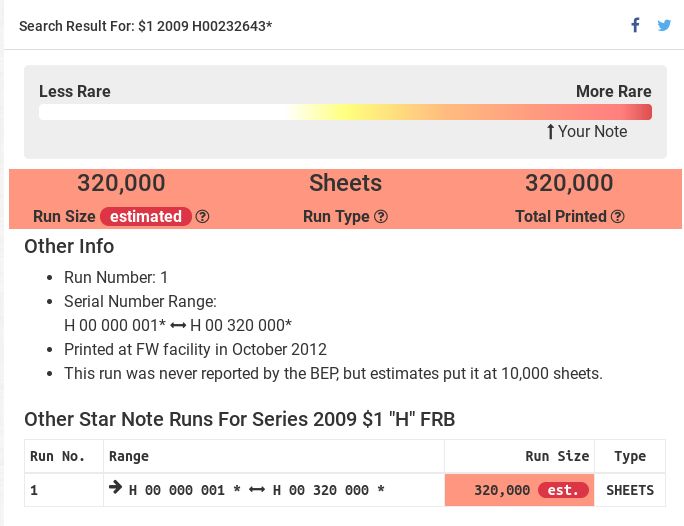Click red estimated badge under Run Size
This screenshot has width=684, height=526.
coord(146,216)
